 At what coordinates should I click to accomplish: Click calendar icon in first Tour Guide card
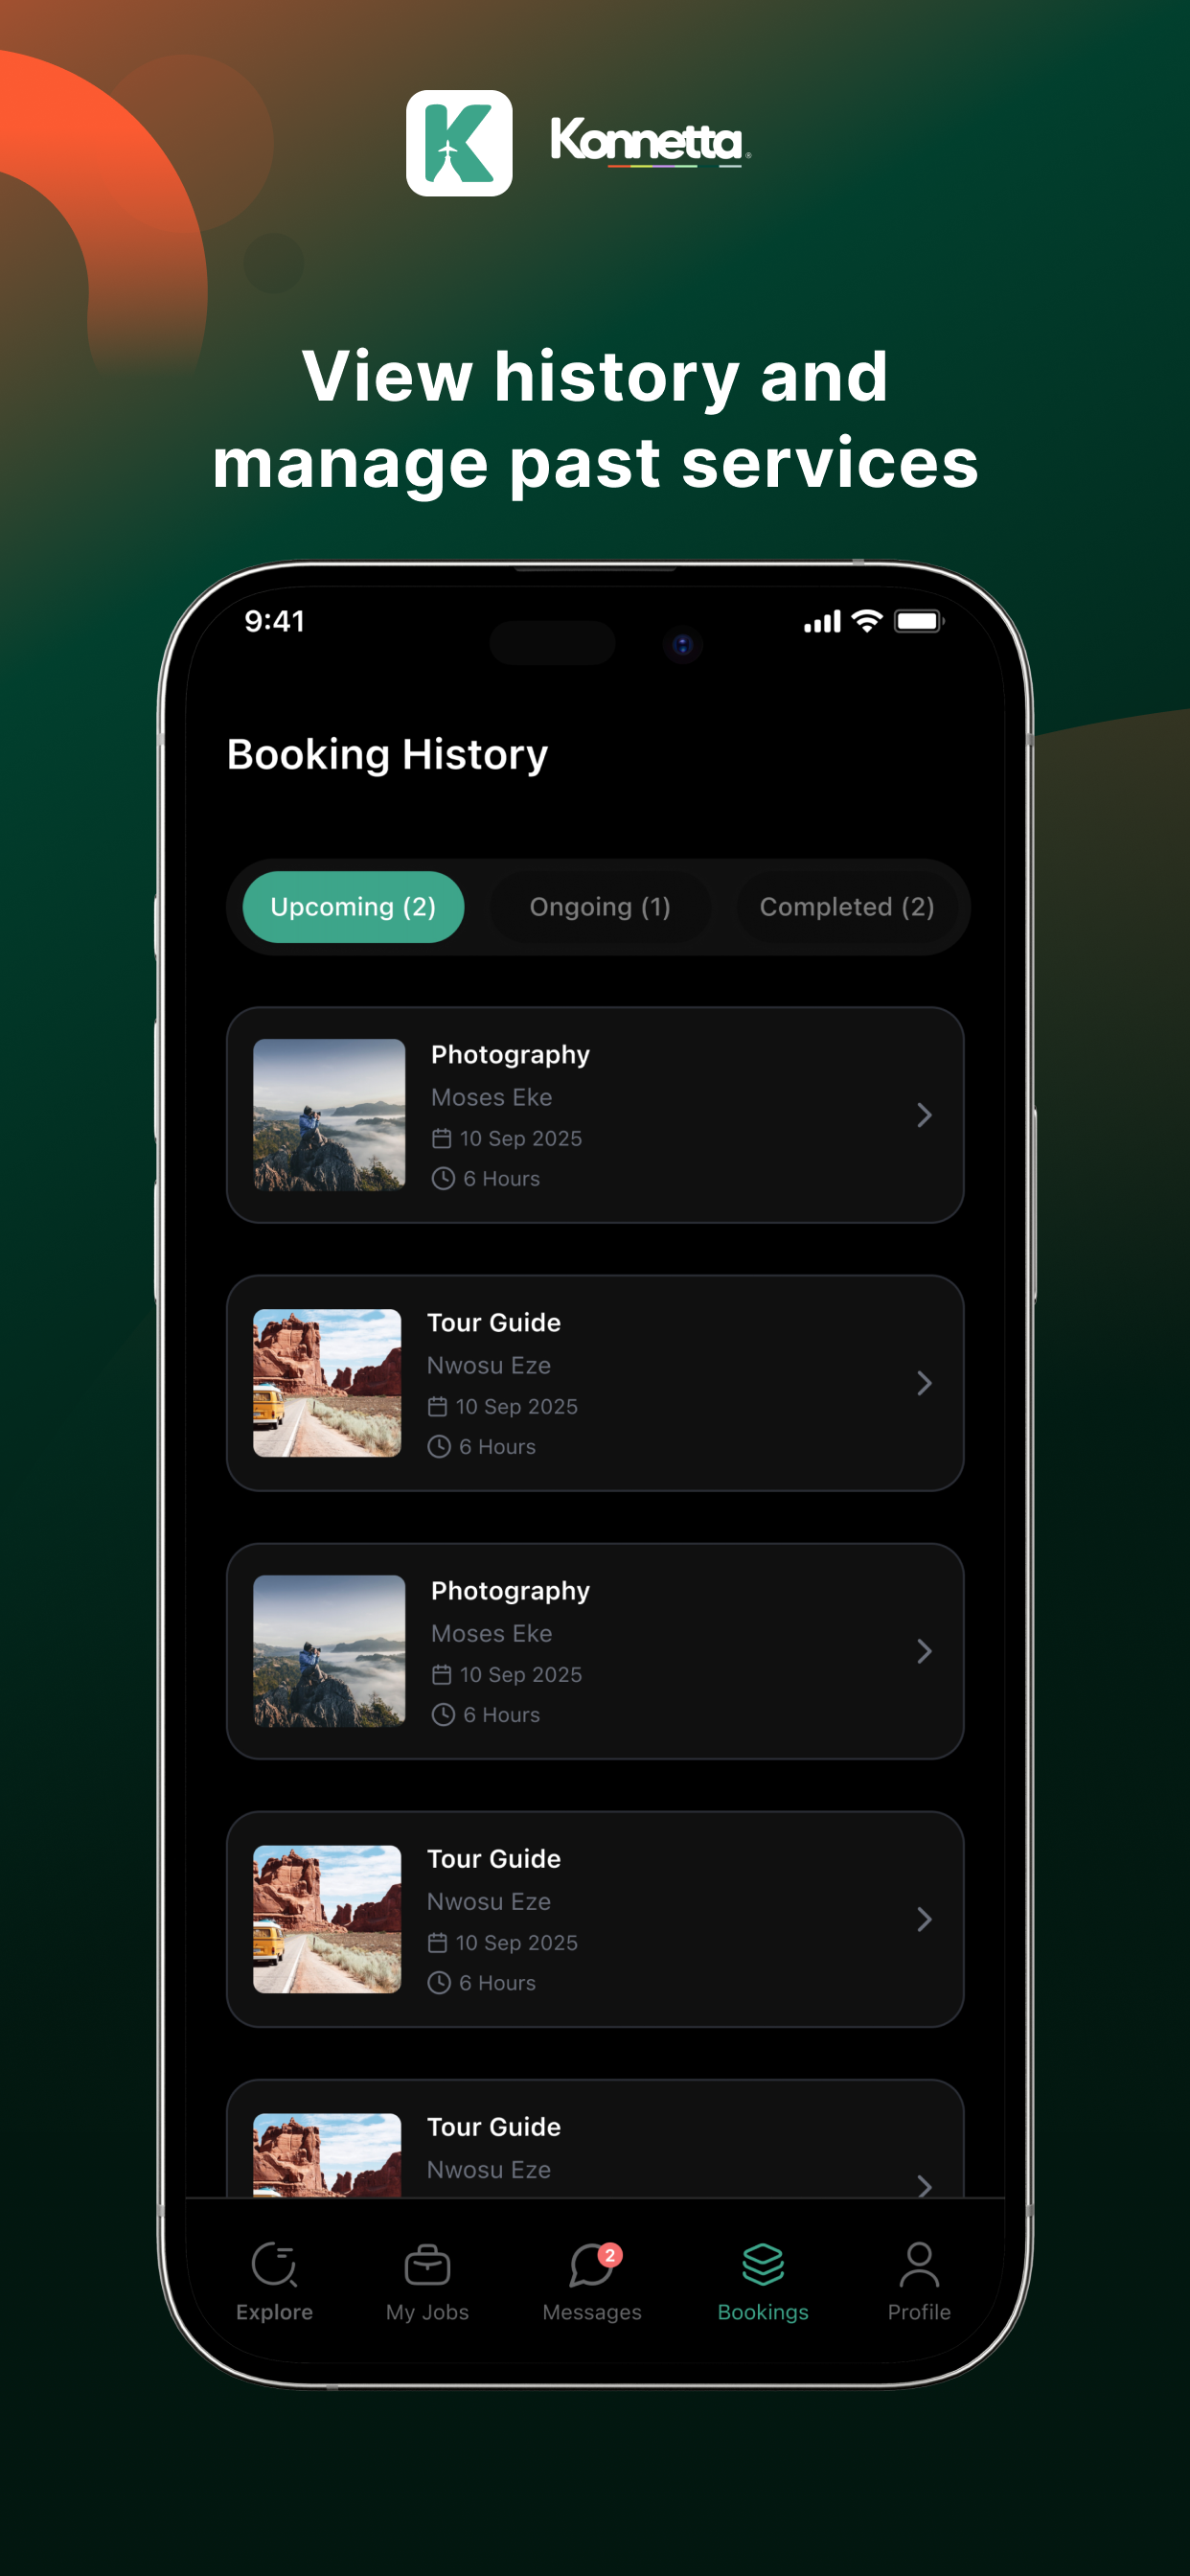click(x=437, y=1406)
